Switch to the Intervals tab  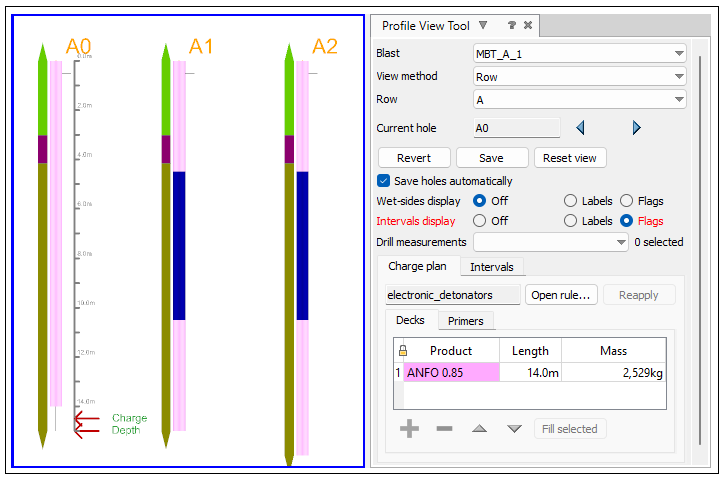click(492, 267)
